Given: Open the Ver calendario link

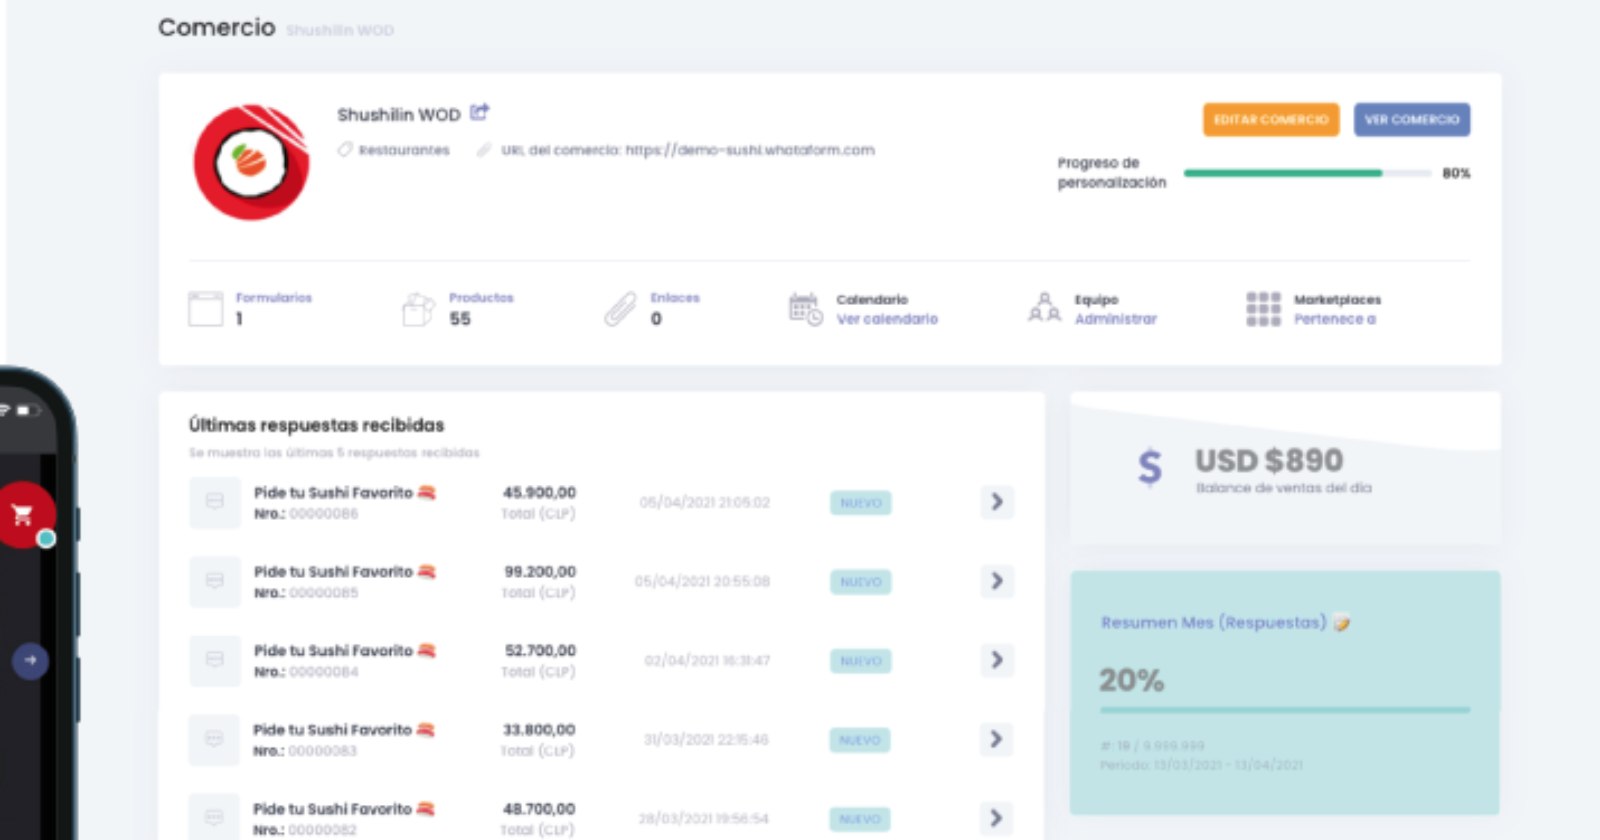Looking at the screenshot, I should (x=887, y=319).
